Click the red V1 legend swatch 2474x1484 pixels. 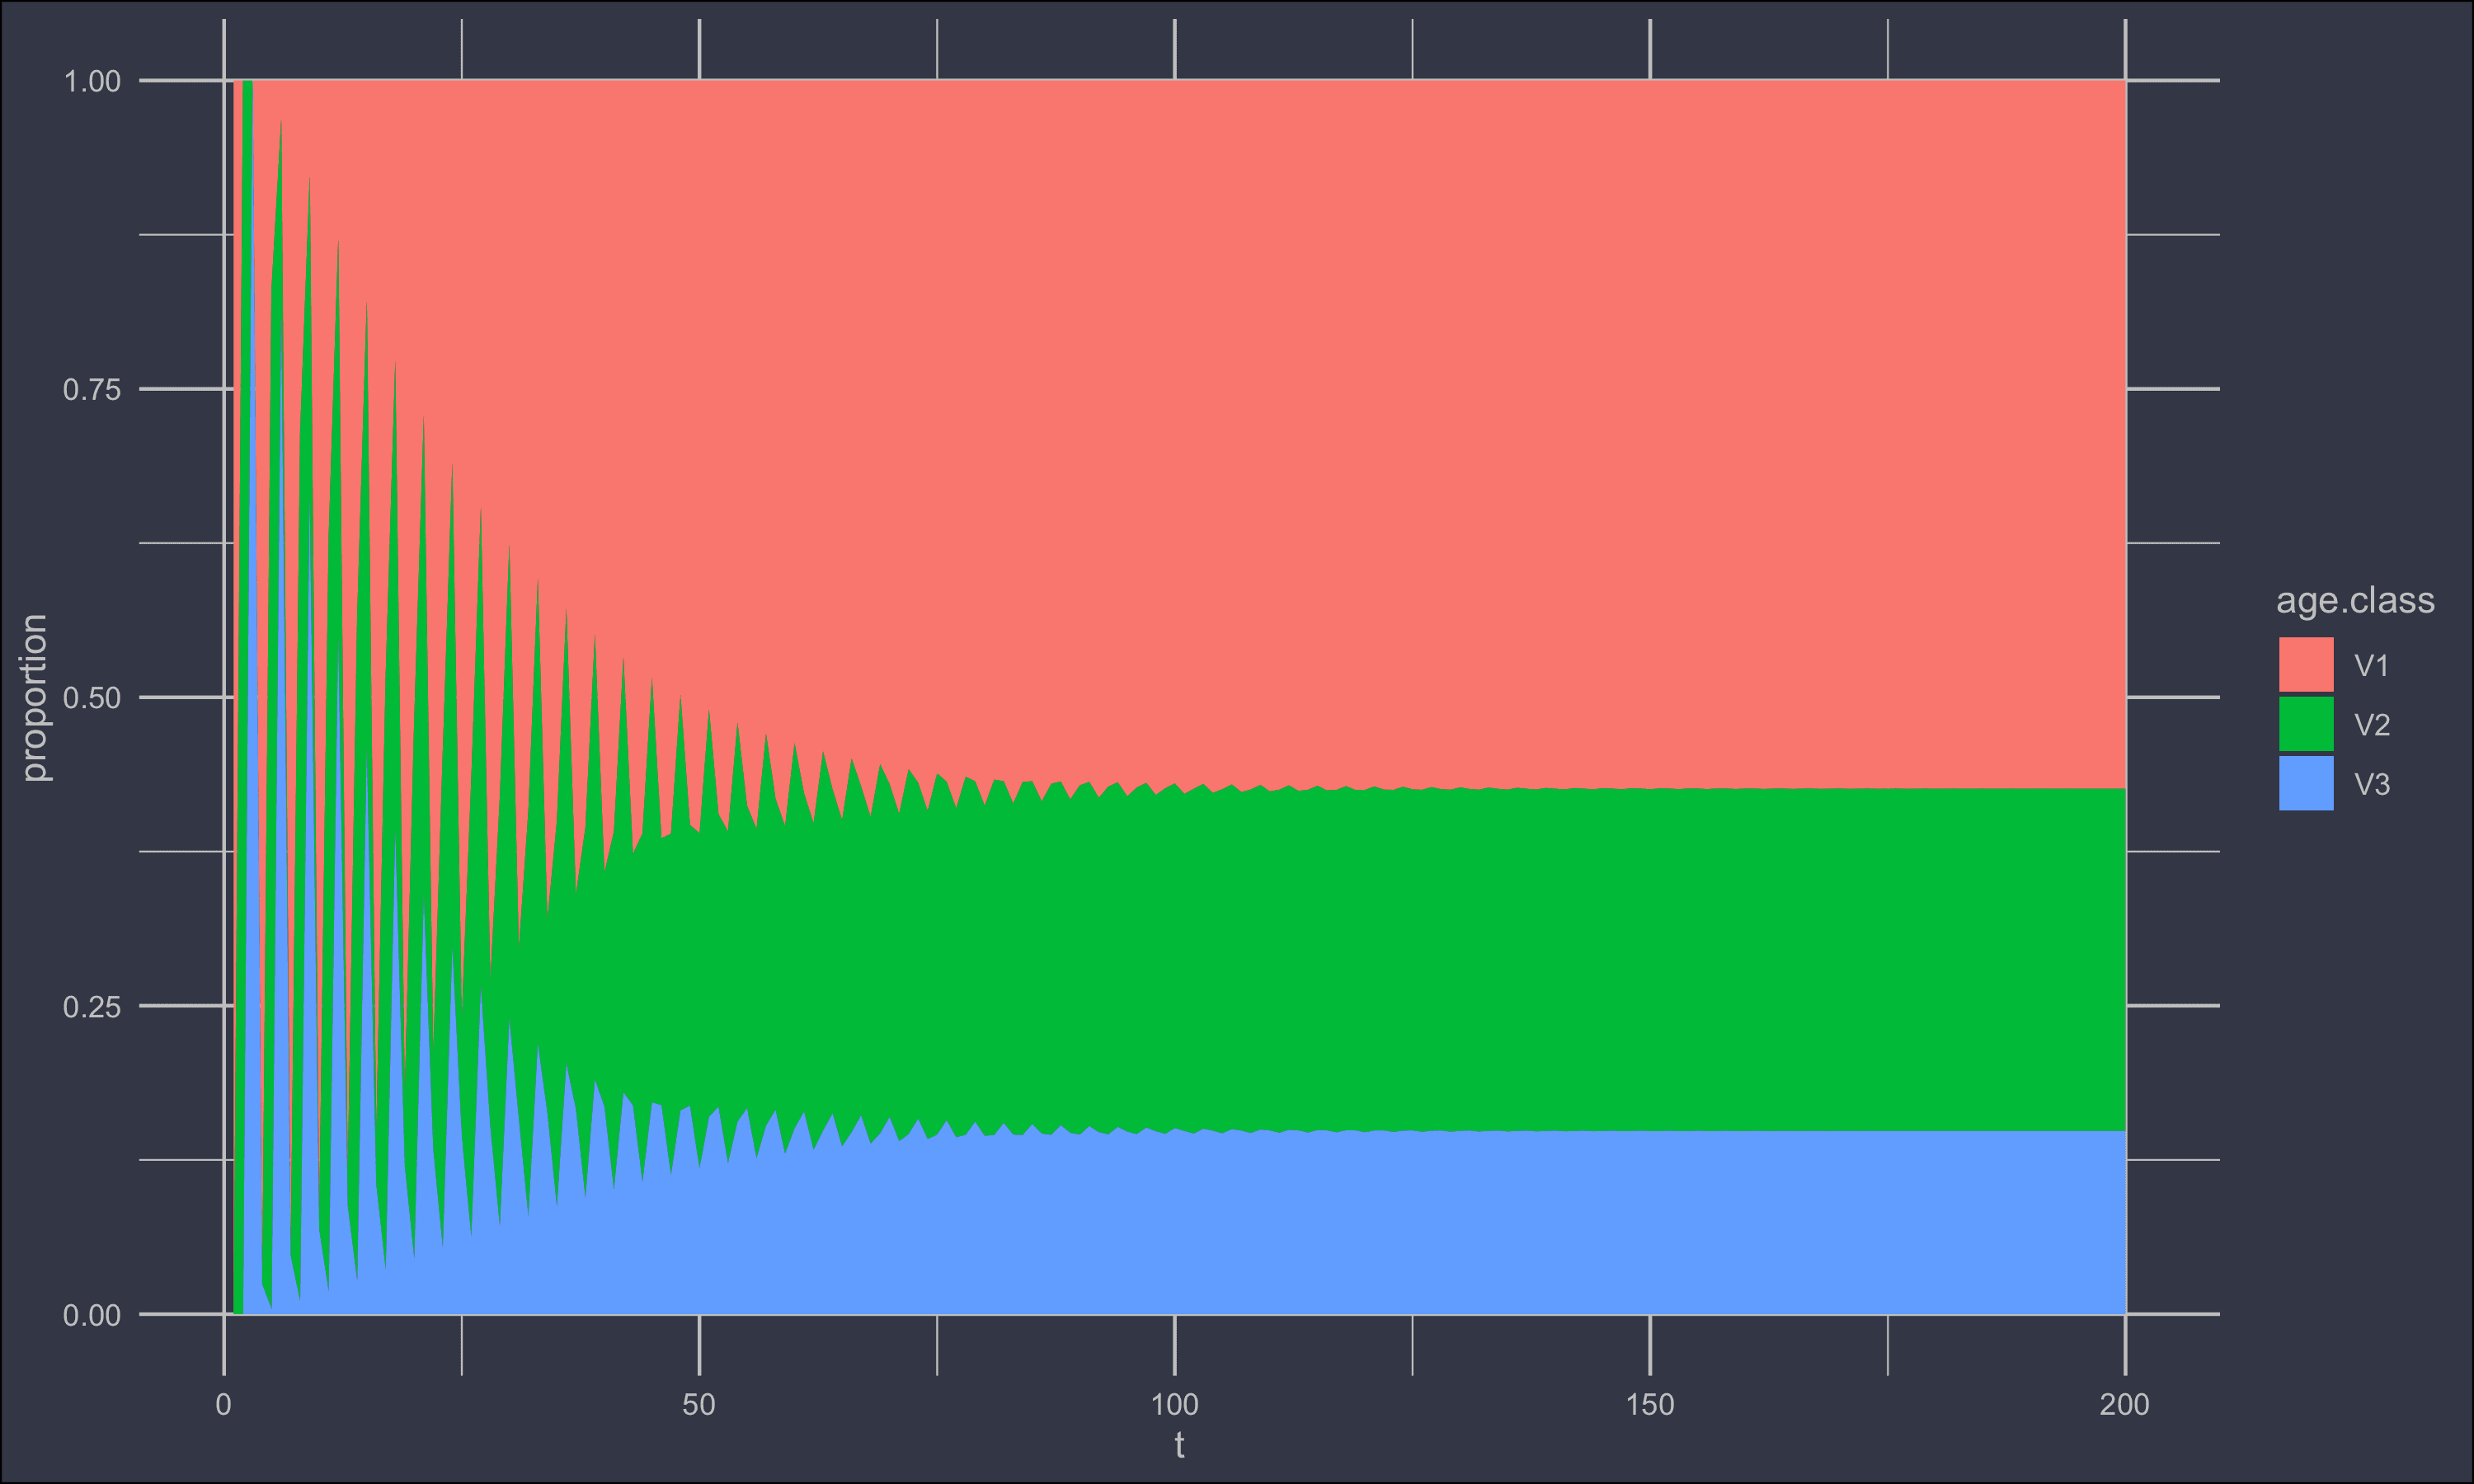pos(2306,664)
